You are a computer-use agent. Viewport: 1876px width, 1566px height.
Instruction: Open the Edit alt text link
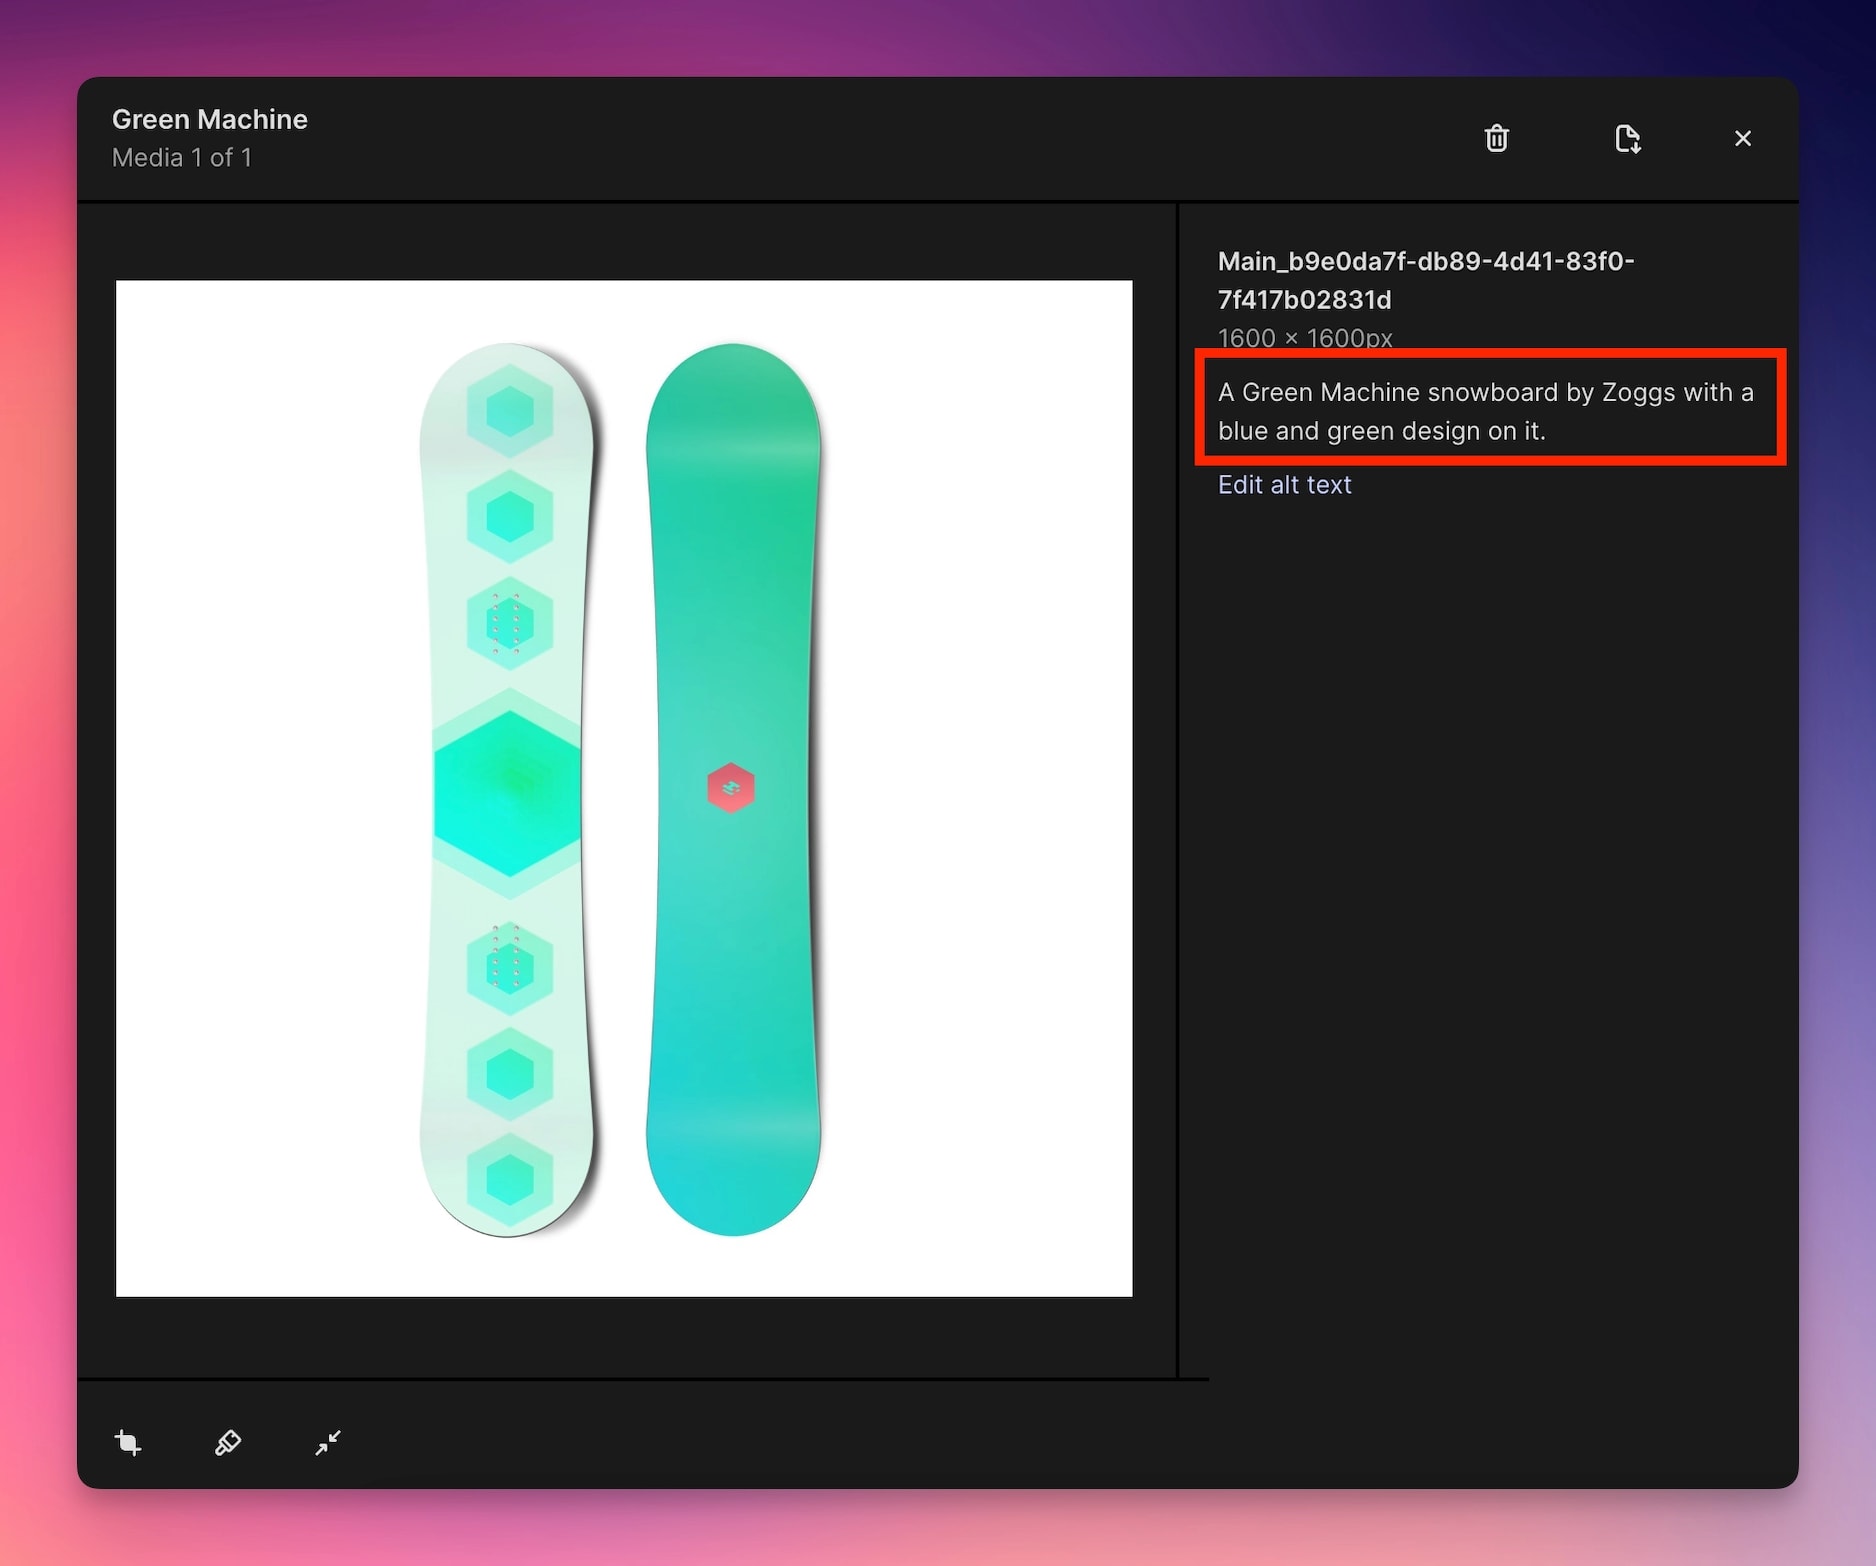click(x=1284, y=485)
